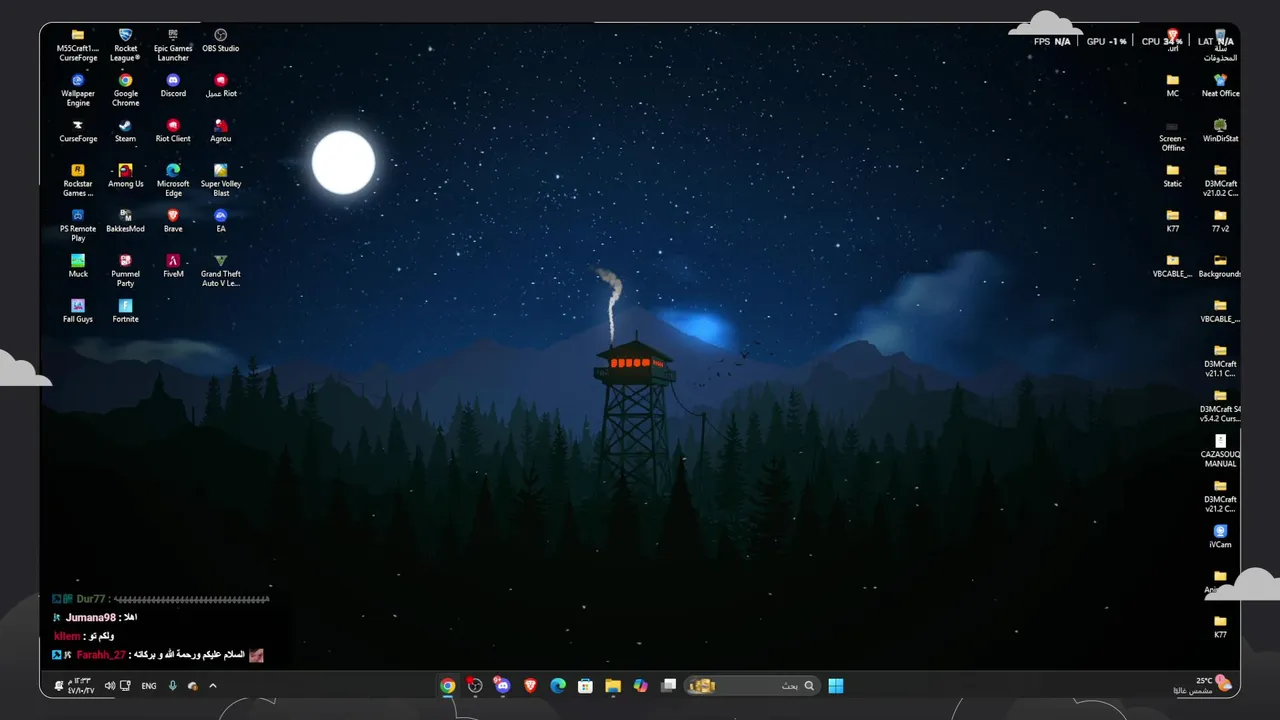Select the Screen - Offline file icon

(1173, 135)
